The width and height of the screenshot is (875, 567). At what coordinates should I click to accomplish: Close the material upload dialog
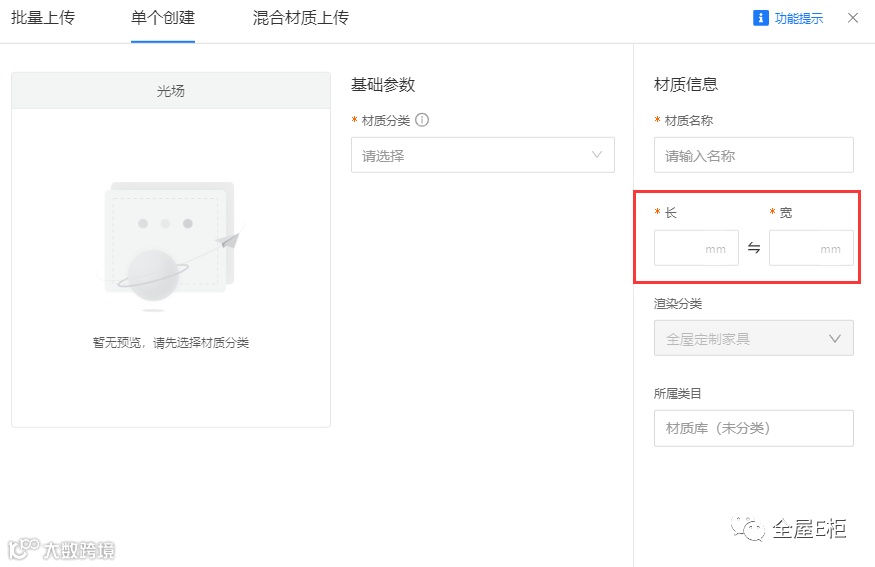(853, 18)
